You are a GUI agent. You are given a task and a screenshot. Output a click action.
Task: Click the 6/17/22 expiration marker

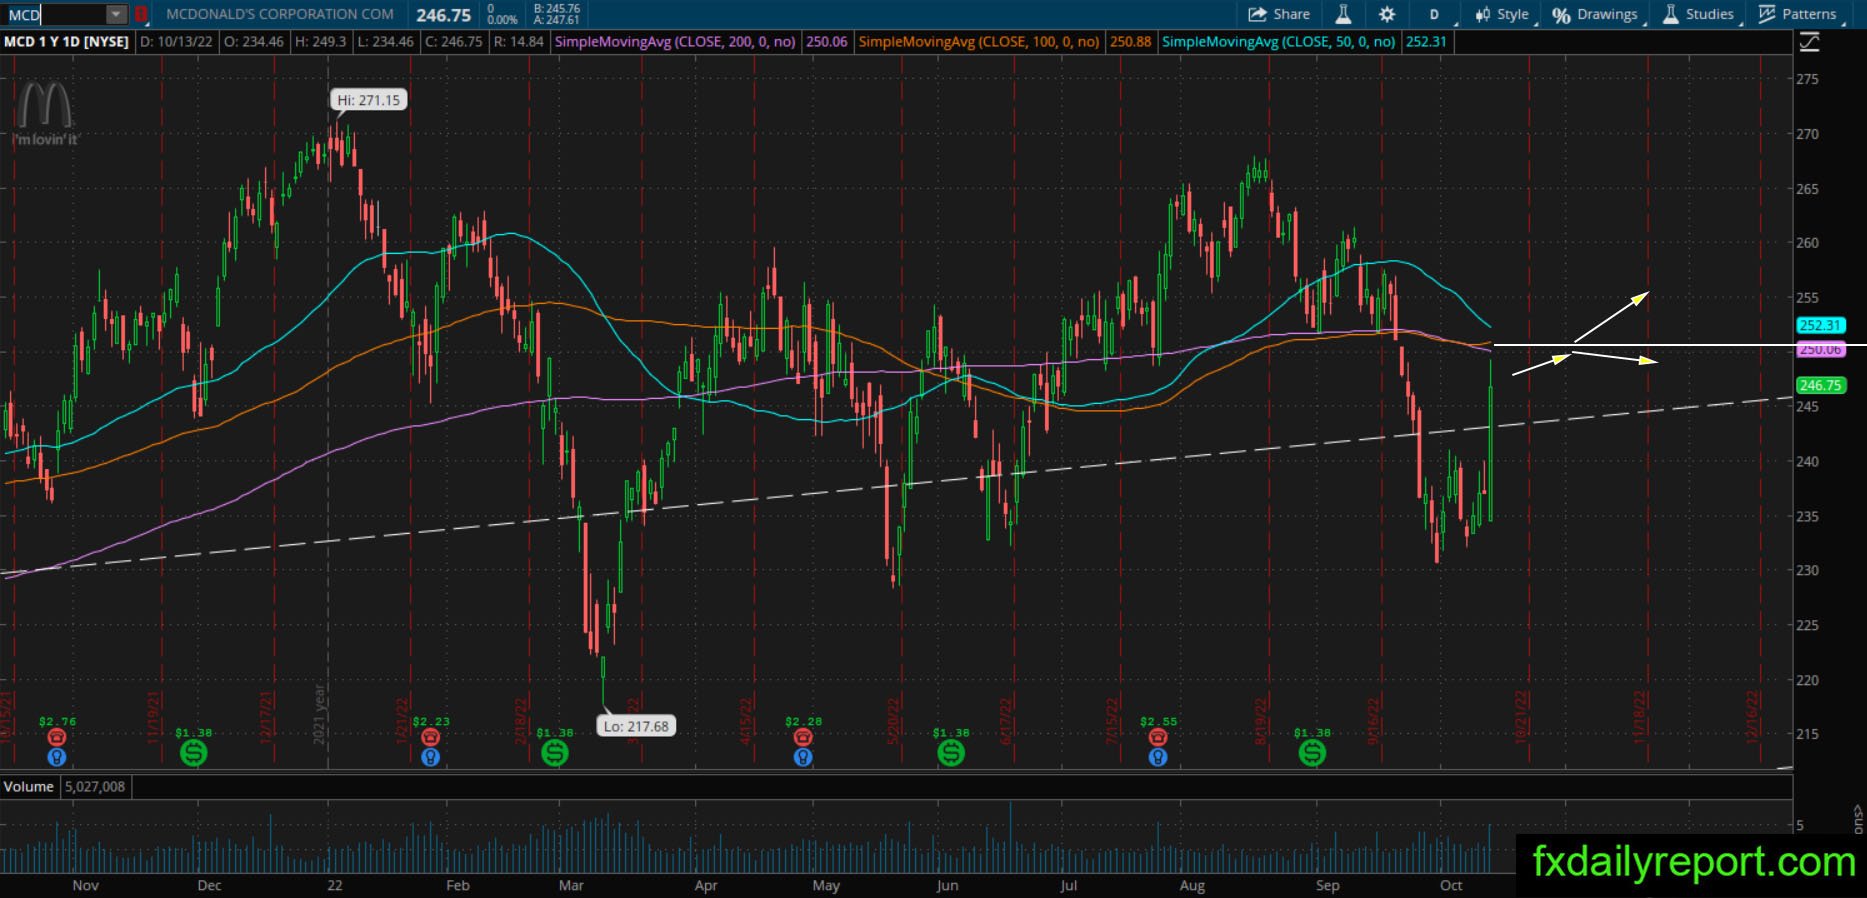pos(1005,722)
